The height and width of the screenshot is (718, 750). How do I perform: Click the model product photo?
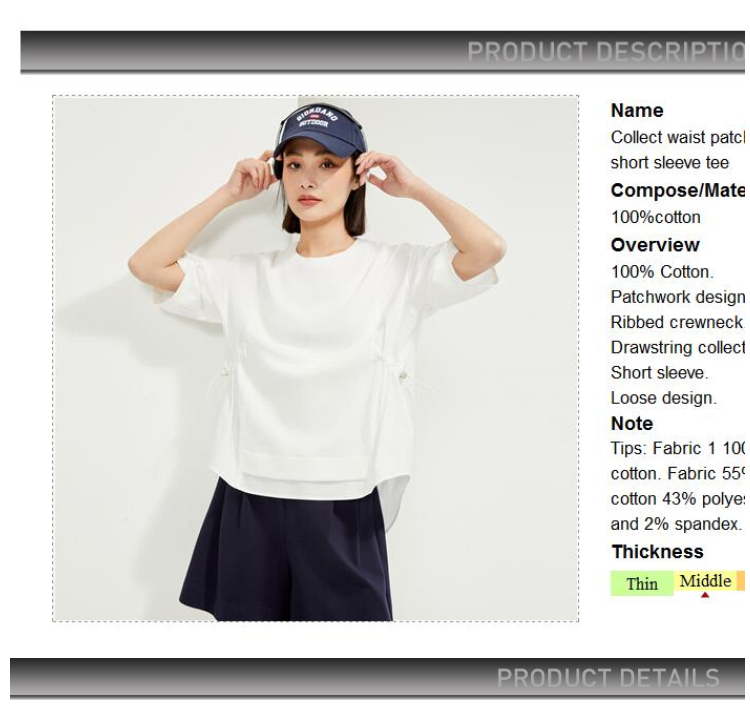[315, 358]
